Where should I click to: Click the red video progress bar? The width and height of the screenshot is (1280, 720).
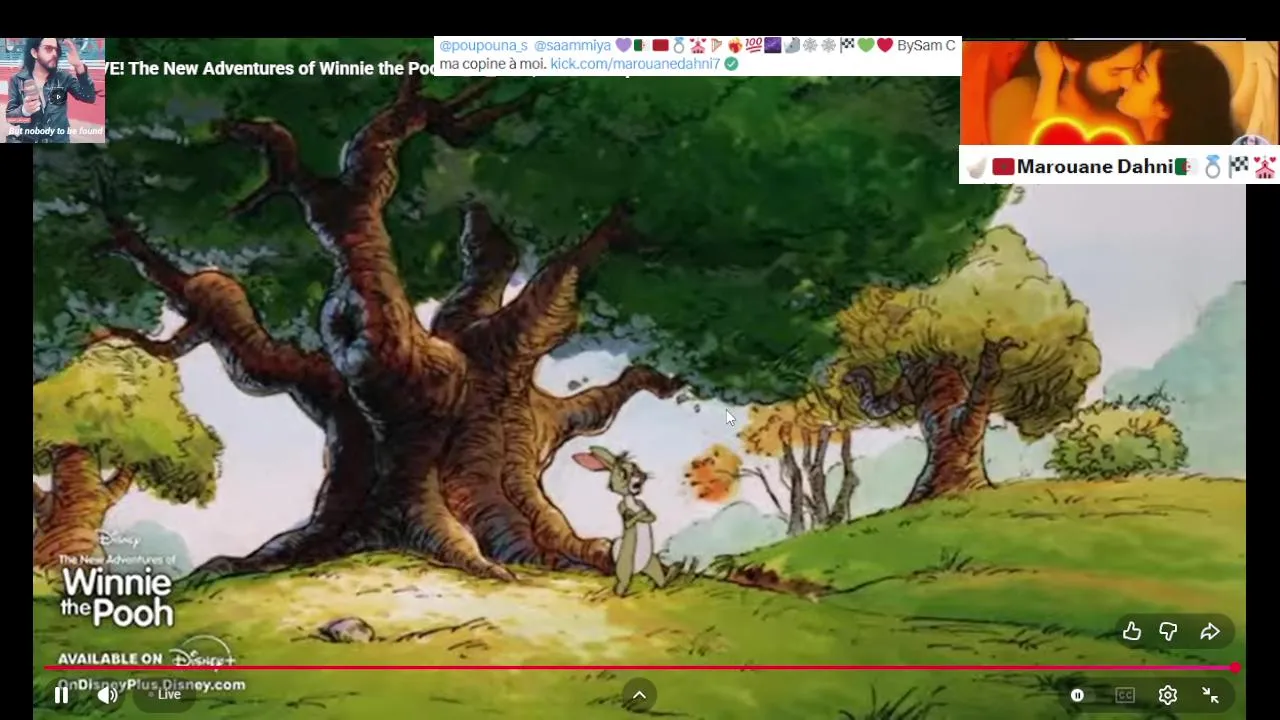pyautogui.click(x=640, y=667)
